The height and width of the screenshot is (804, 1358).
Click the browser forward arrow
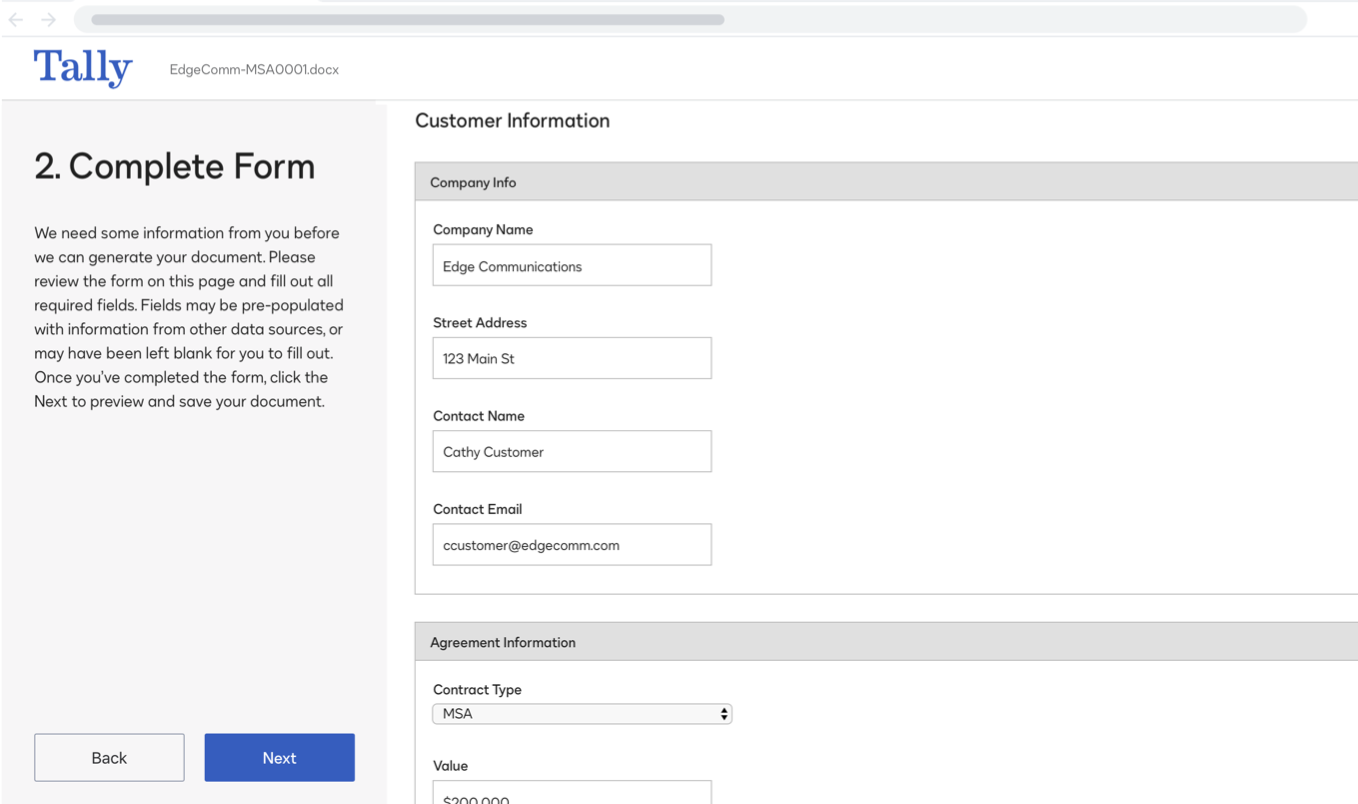pos(48,20)
